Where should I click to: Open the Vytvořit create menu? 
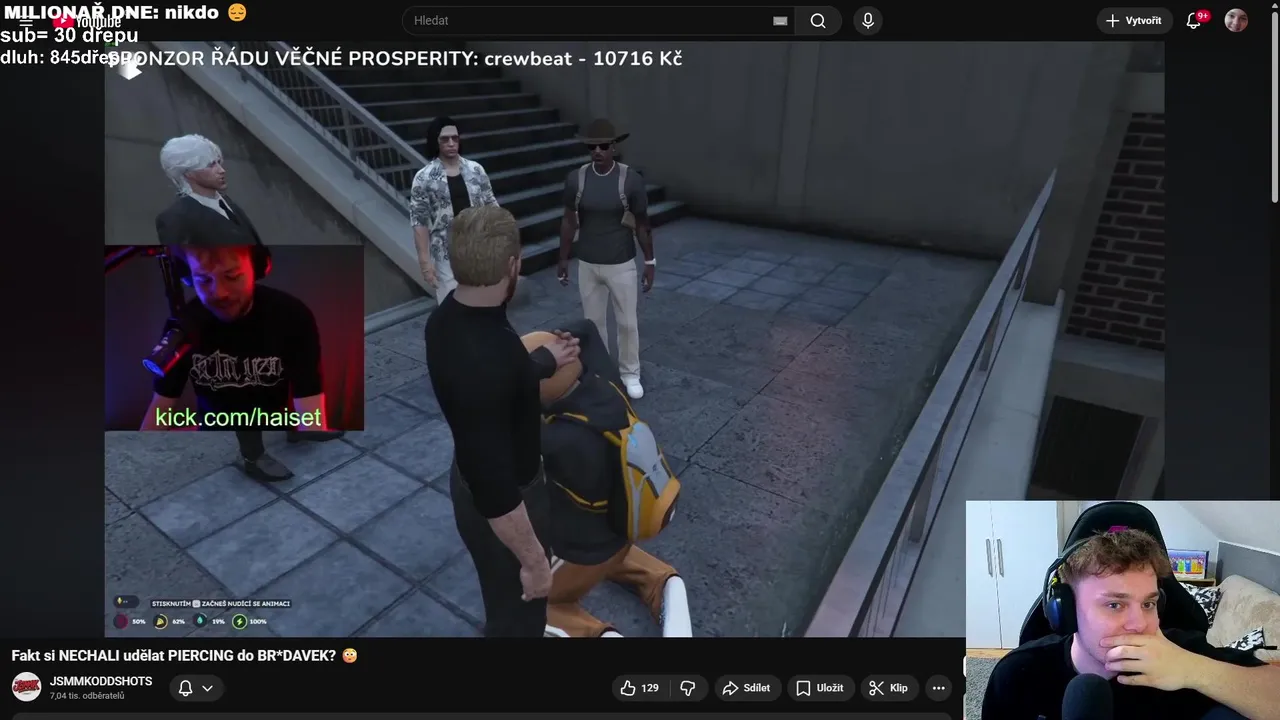tap(1134, 21)
